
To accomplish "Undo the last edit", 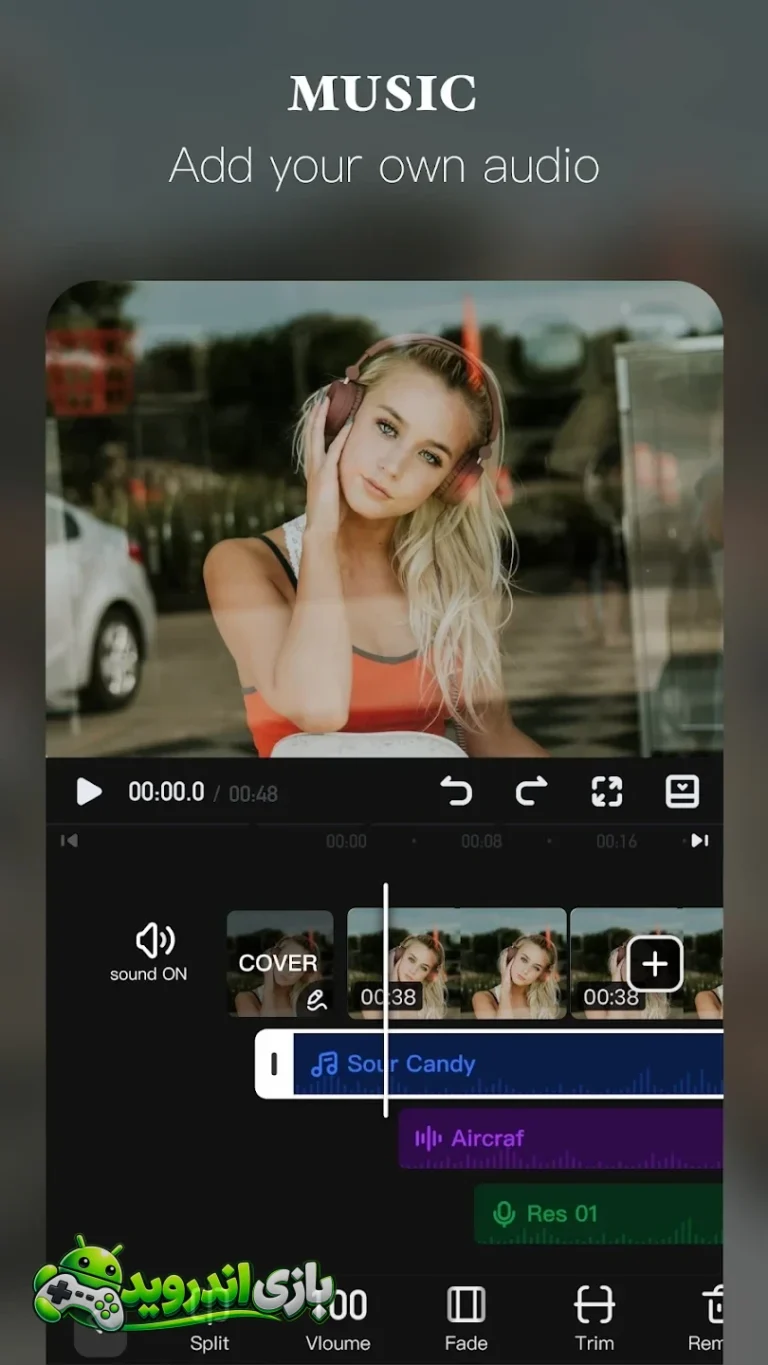I will [x=456, y=792].
